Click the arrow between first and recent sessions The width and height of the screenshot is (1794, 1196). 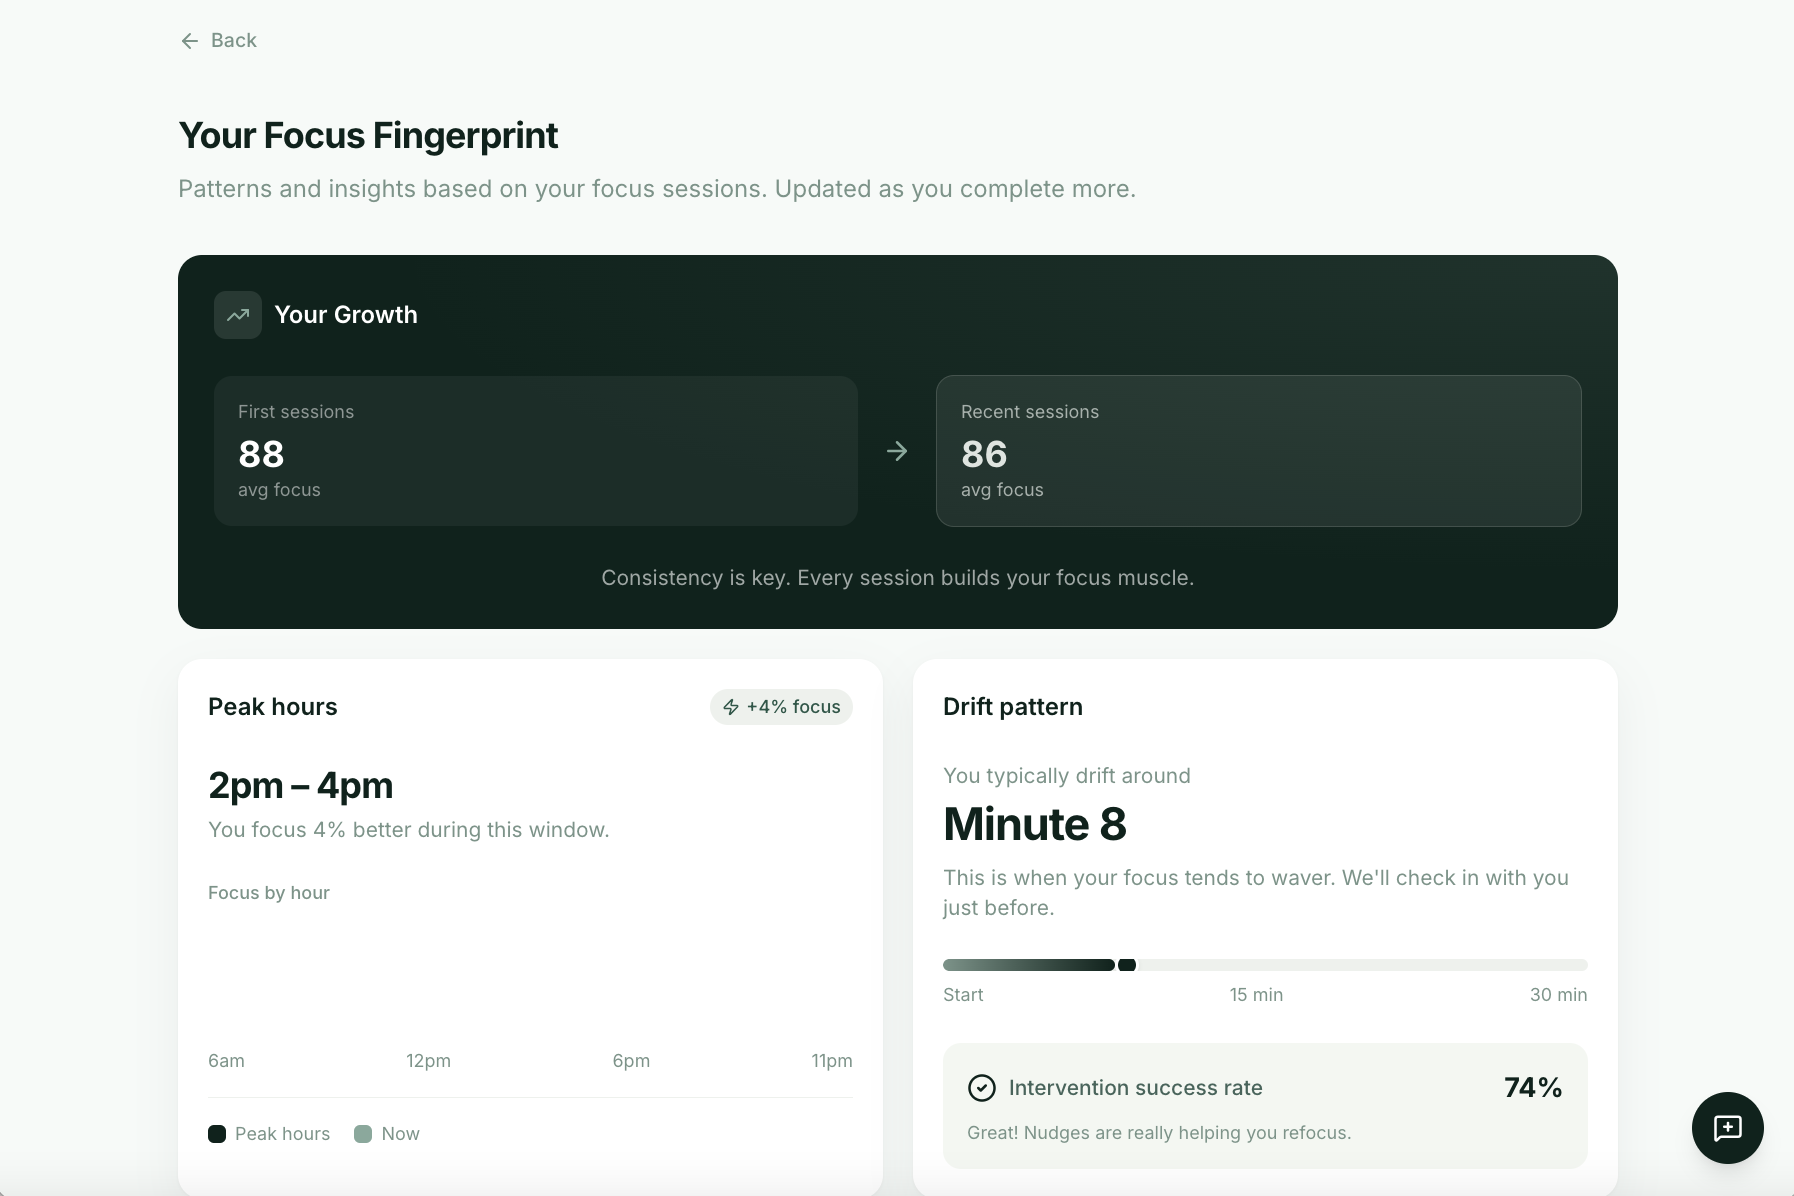897,451
